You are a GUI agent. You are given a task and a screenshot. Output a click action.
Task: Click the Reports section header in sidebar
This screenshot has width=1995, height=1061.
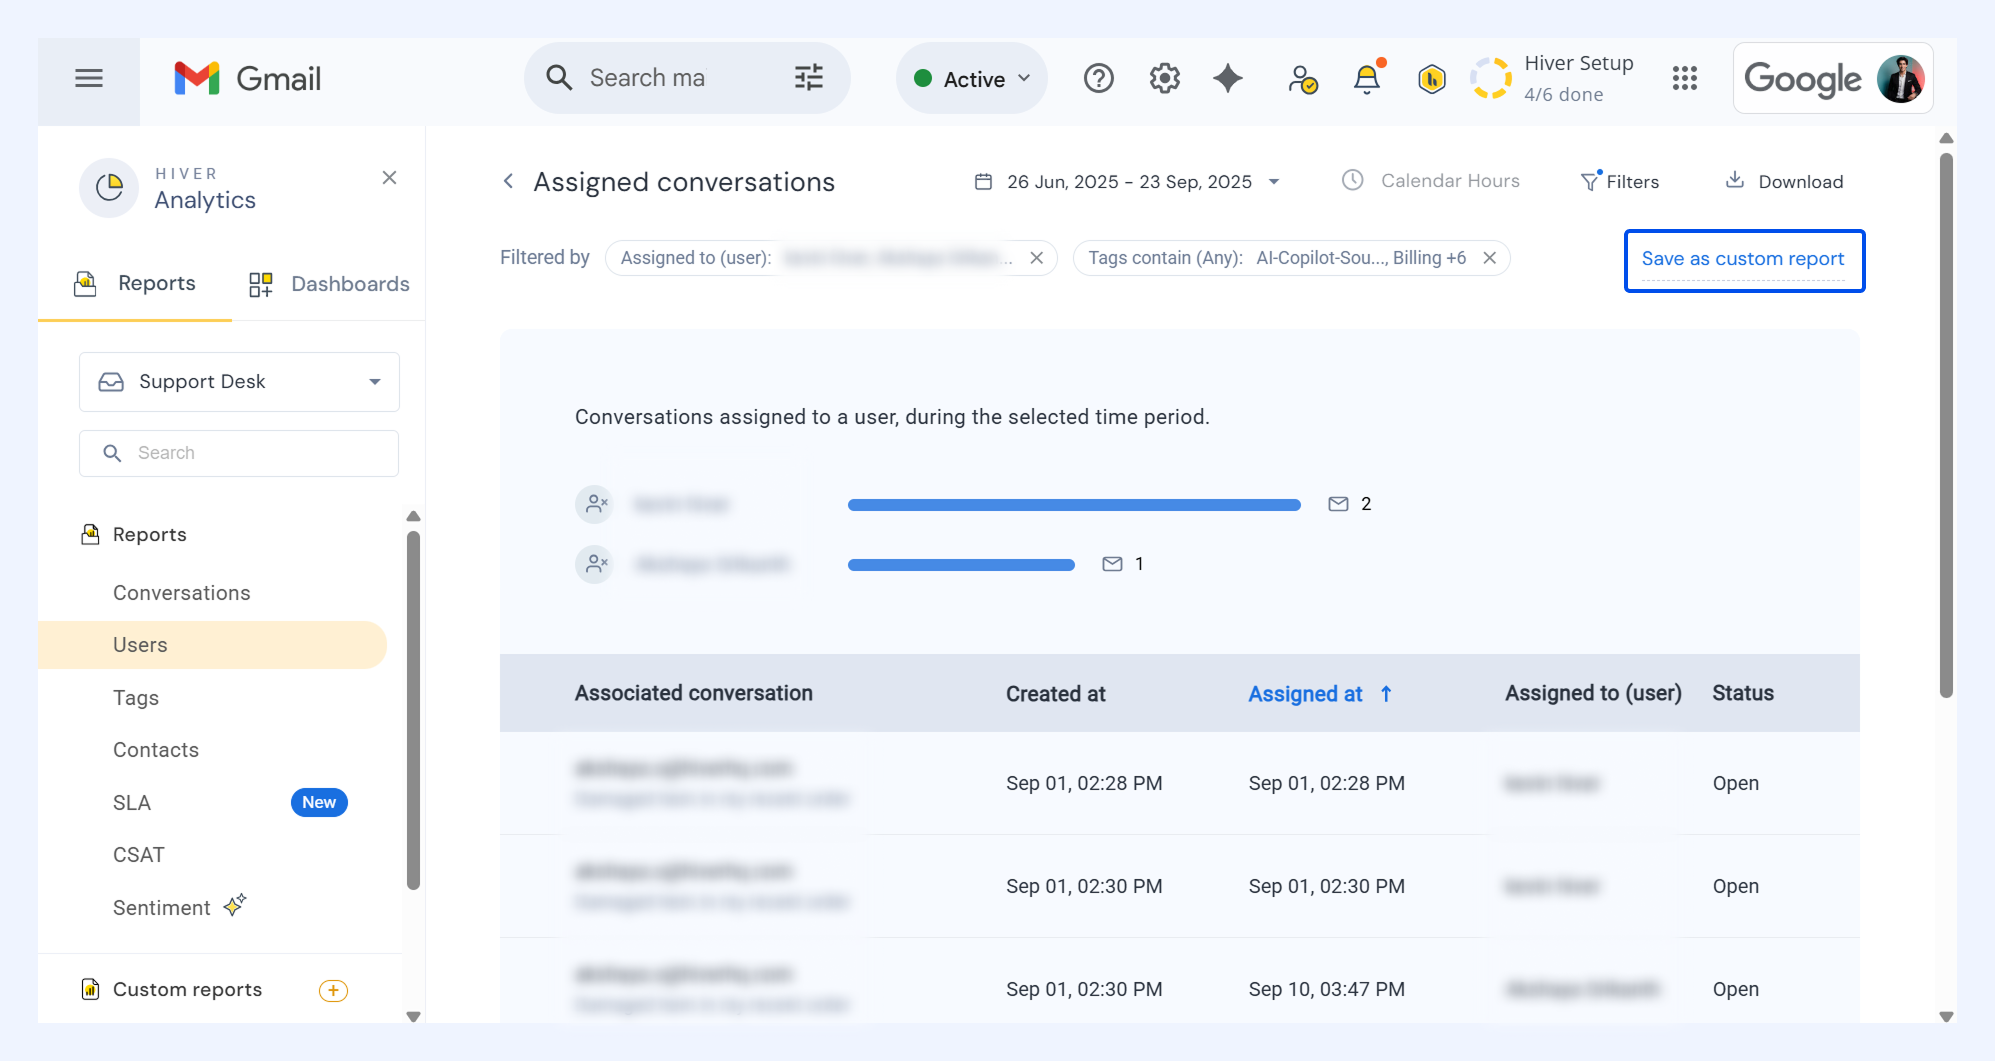pyautogui.click(x=149, y=535)
